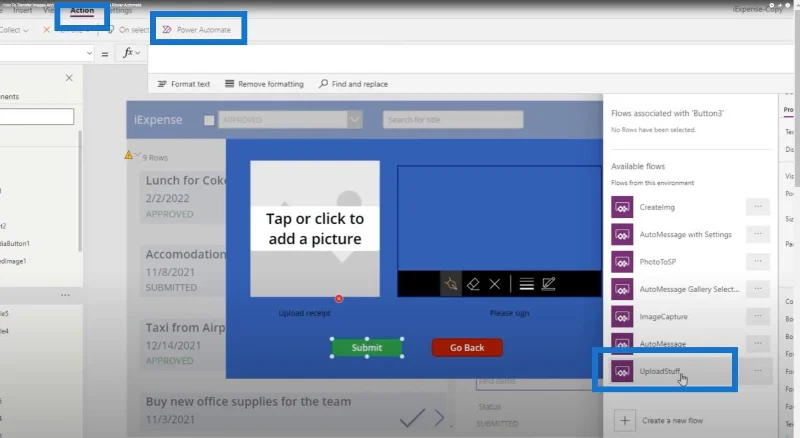Click Create a new flow link
The height and width of the screenshot is (438, 800).
tap(672, 421)
